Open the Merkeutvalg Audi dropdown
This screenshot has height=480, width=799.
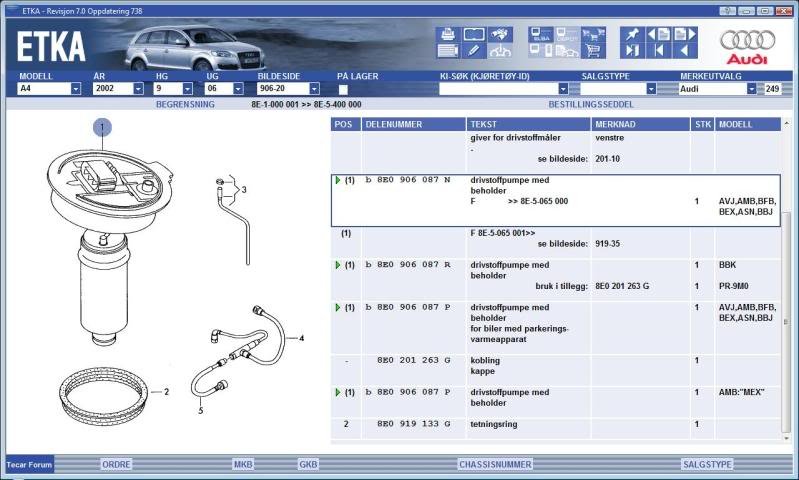[752, 89]
